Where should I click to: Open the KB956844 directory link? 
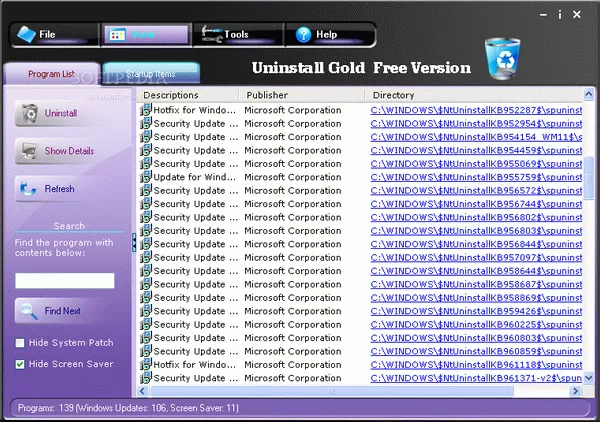(x=476, y=244)
